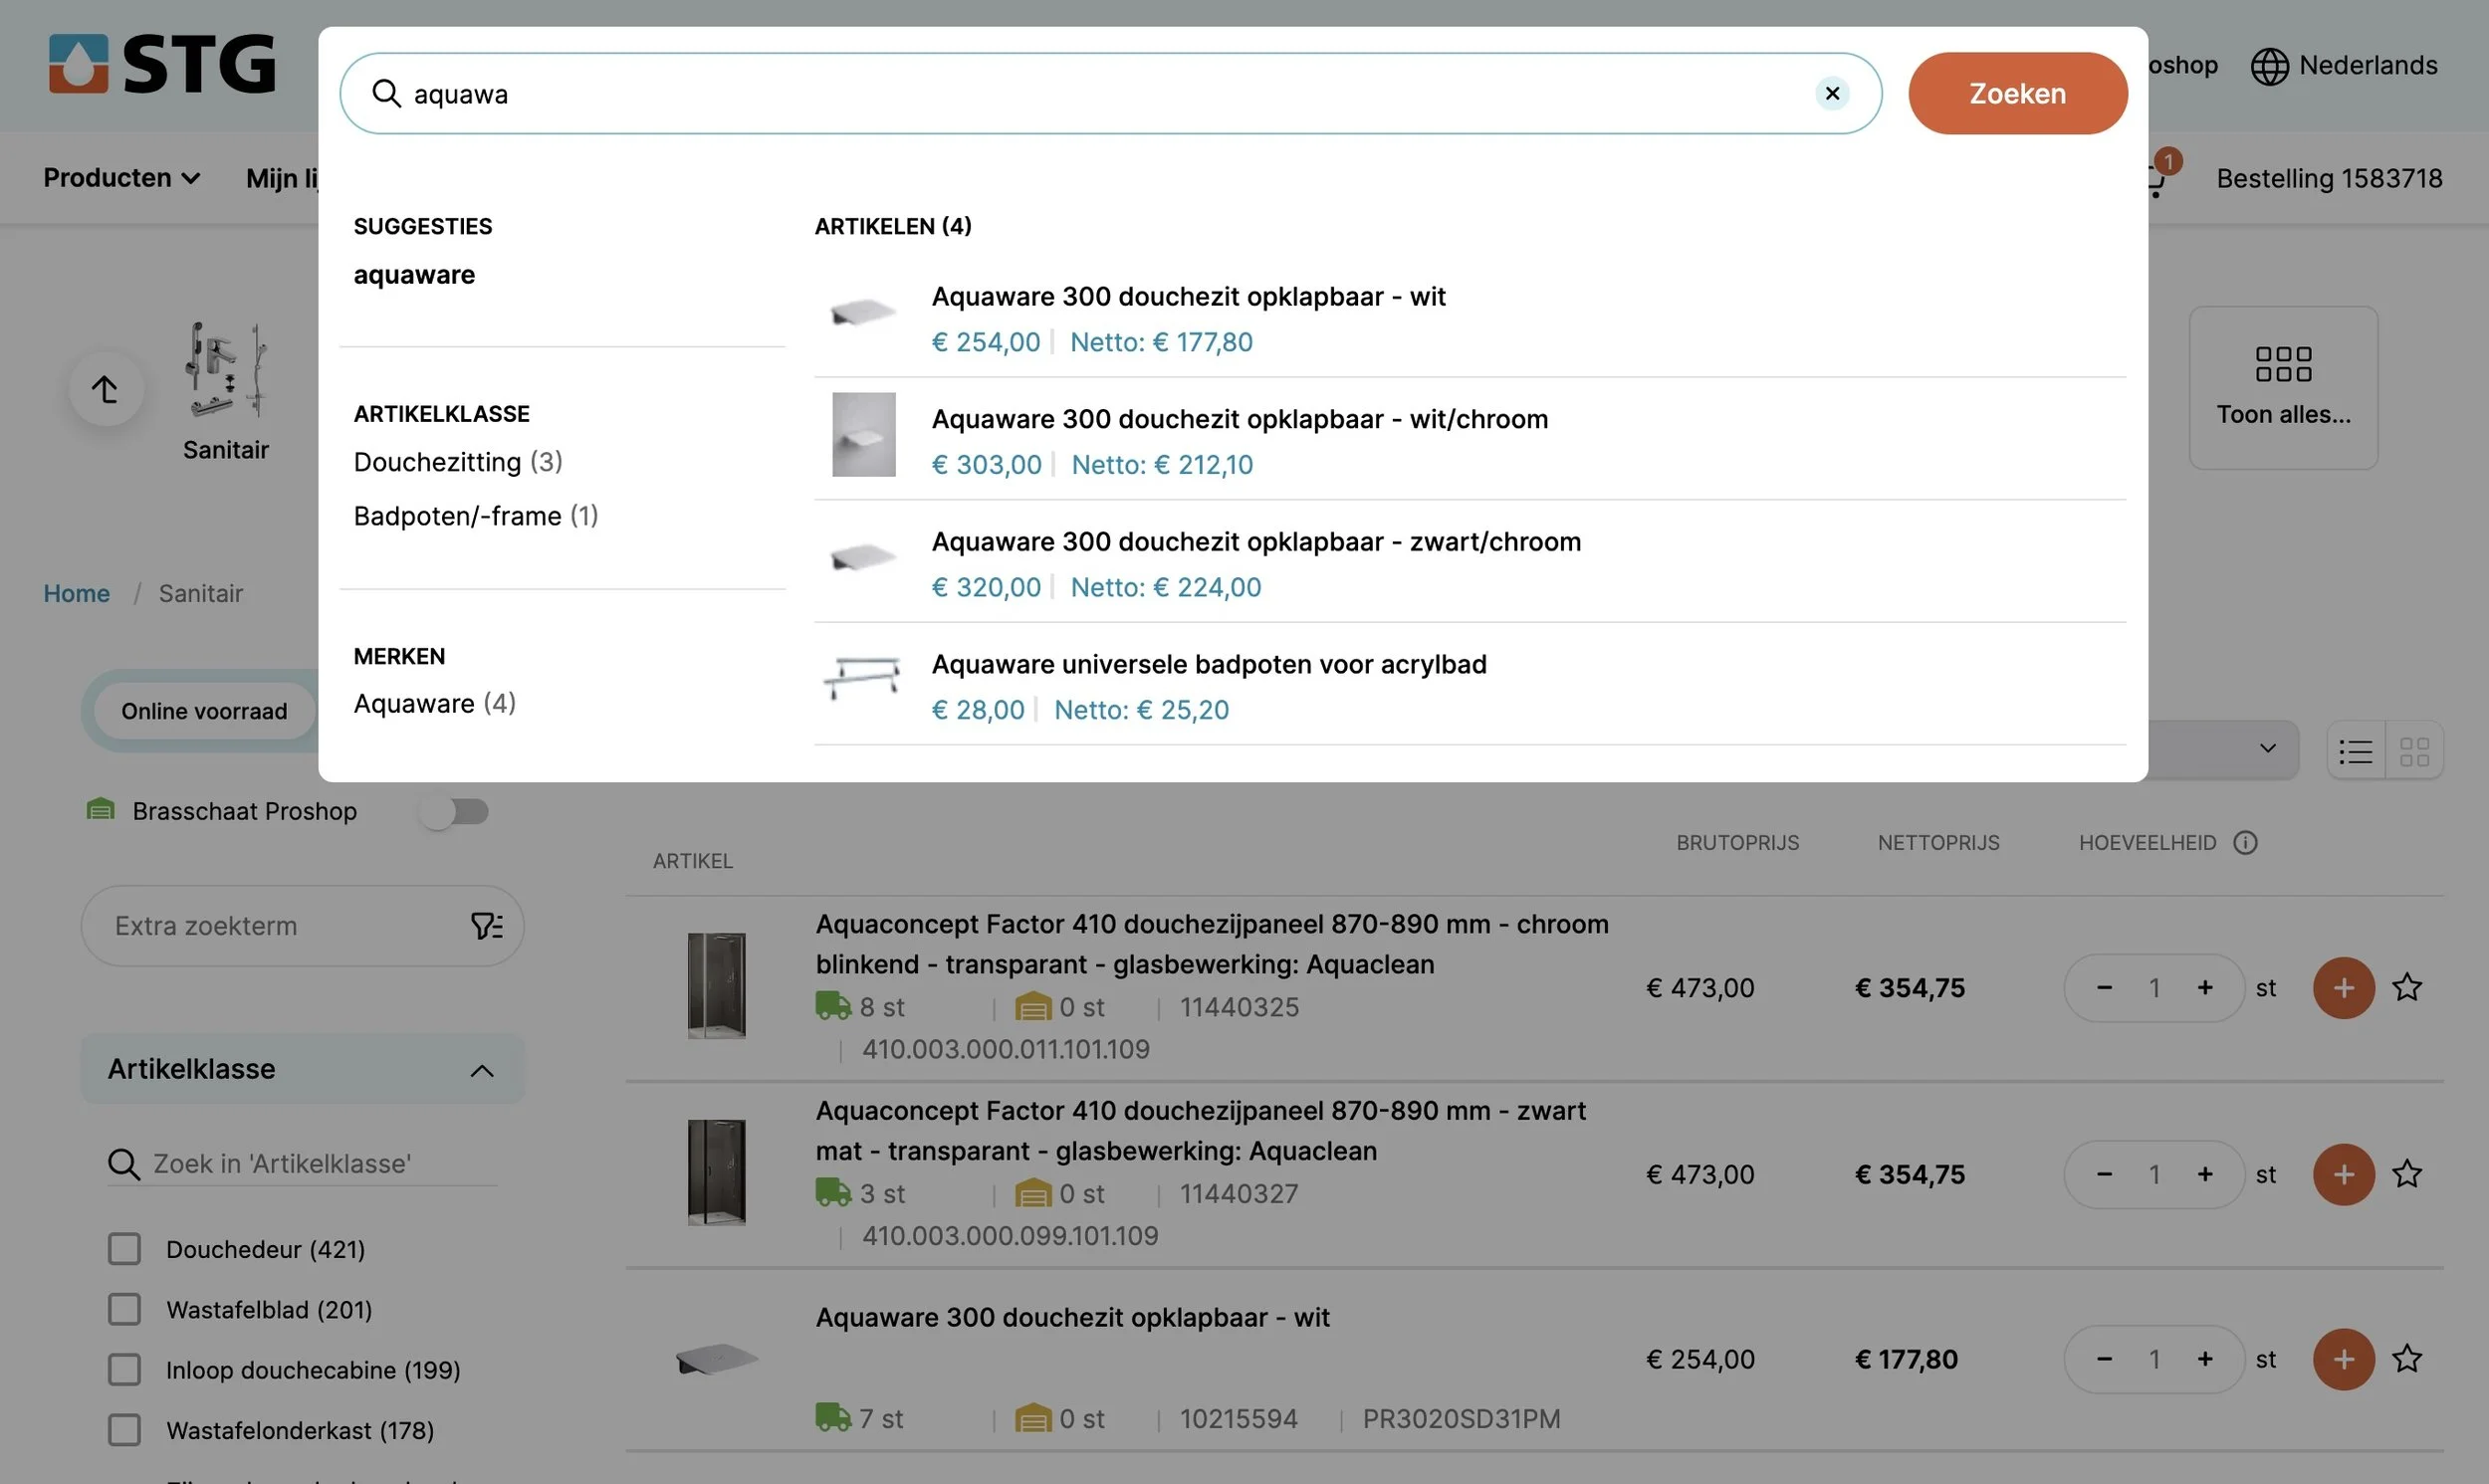Toggle Online voorraad filter
This screenshot has height=1484, width=2489.
pyautogui.click(x=204, y=711)
